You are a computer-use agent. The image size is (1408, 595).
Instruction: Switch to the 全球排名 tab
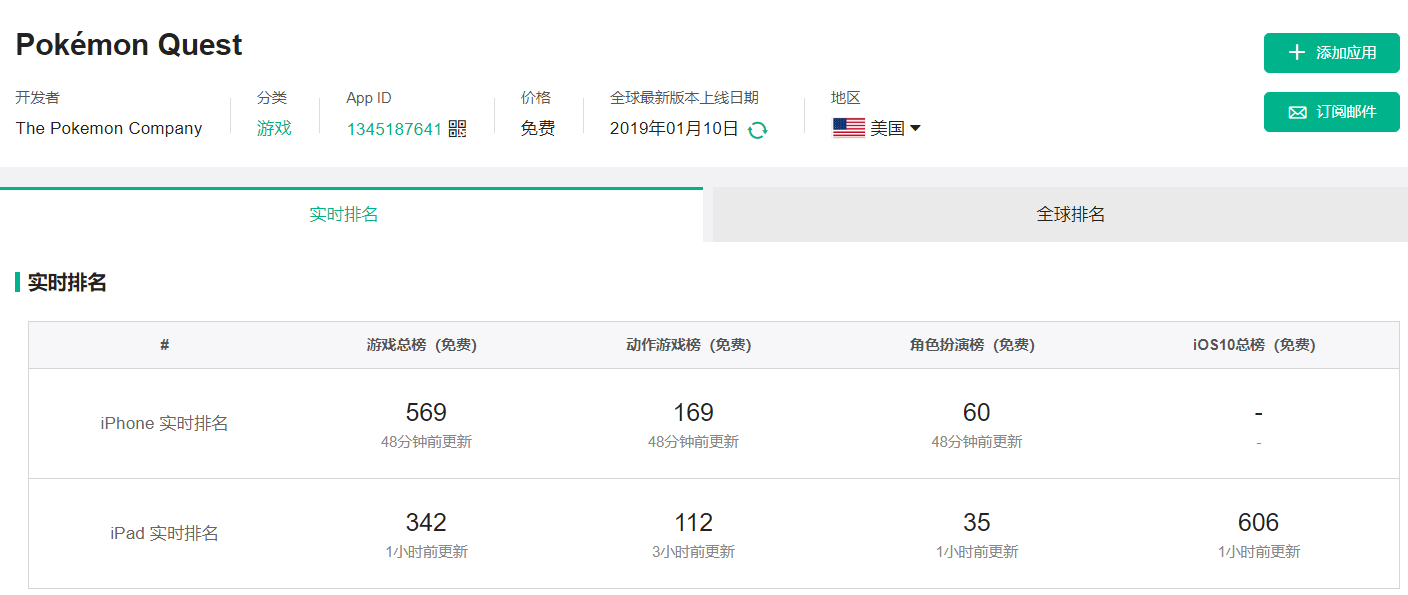tap(1060, 214)
